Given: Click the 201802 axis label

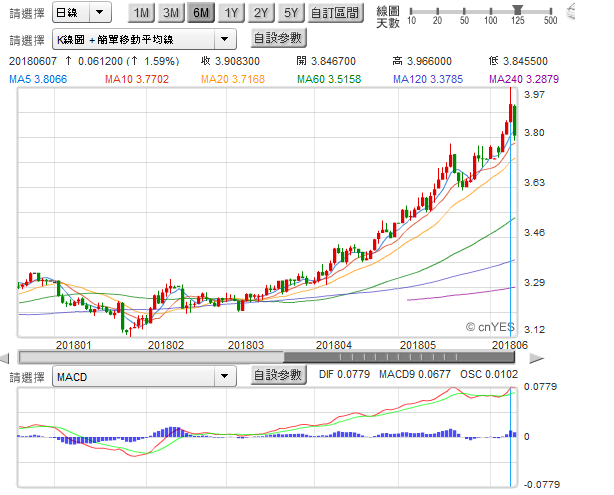Looking at the screenshot, I should pos(166,345).
